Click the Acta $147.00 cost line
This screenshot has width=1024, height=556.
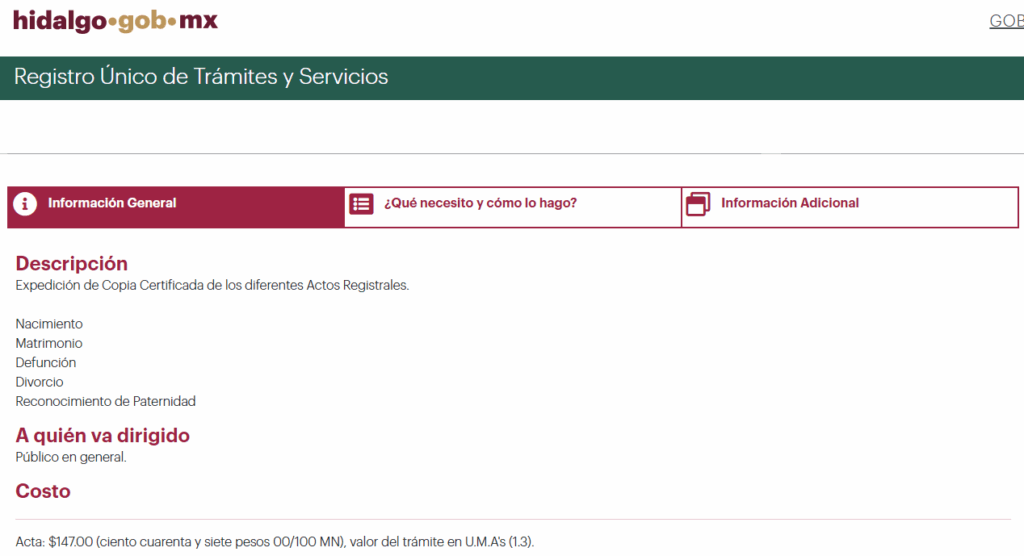pyautogui.click(x=275, y=542)
